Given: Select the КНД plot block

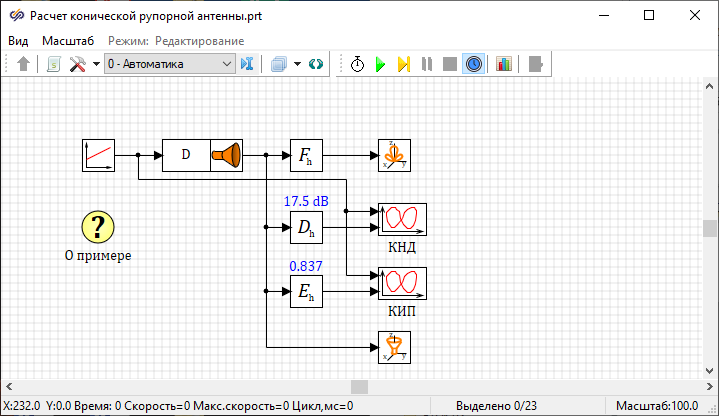Looking at the screenshot, I should (x=401, y=219).
